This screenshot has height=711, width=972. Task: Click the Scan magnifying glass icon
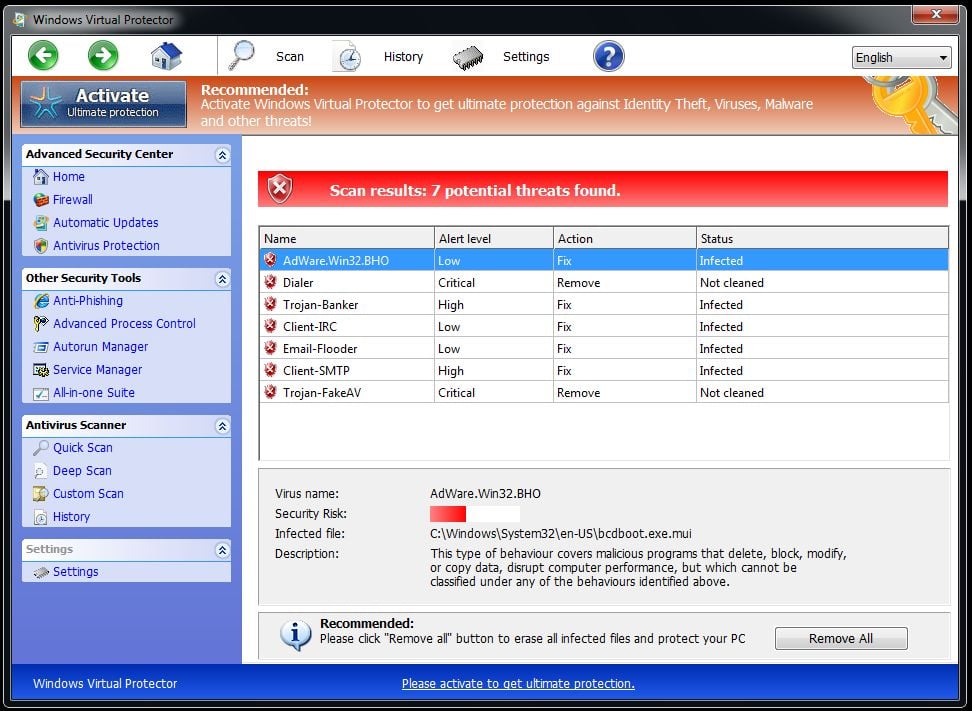point(242,56)
